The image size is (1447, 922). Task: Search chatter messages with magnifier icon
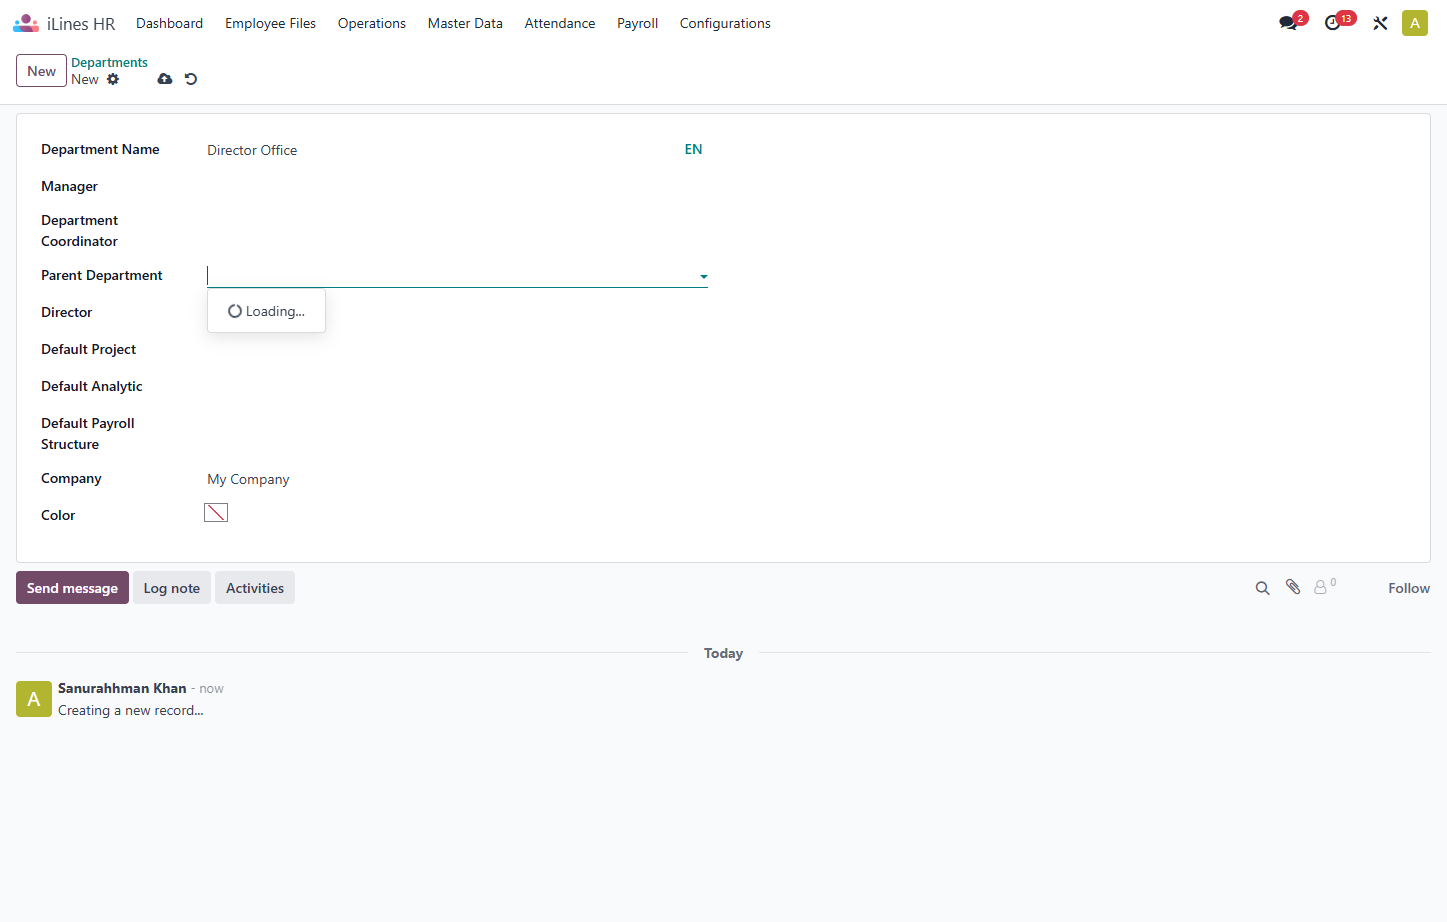click(x=1263, y=588)
